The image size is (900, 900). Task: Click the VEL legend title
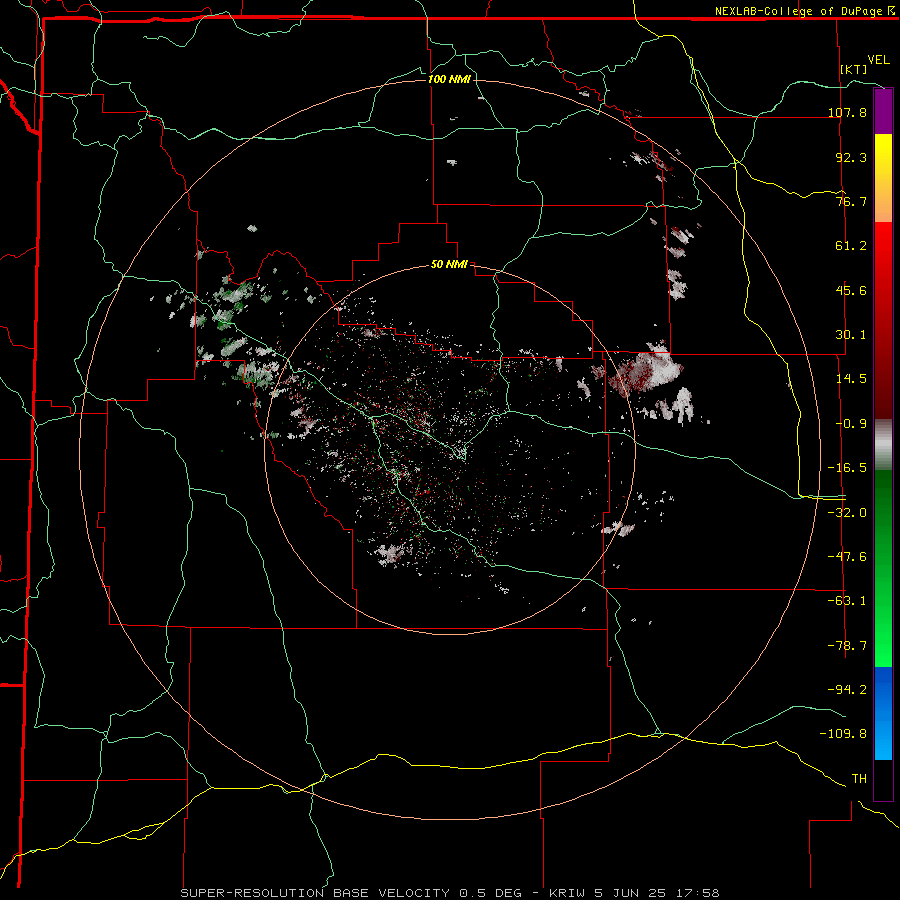[879, 60]
